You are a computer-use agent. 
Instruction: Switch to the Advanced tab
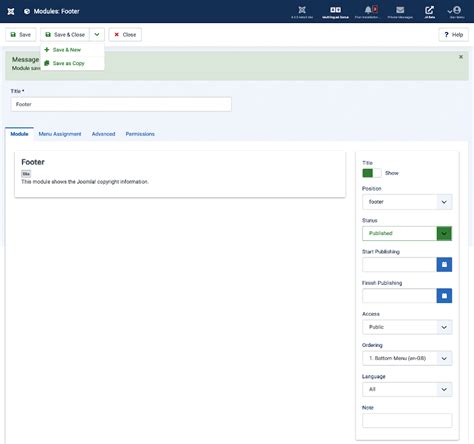point(103,134)
